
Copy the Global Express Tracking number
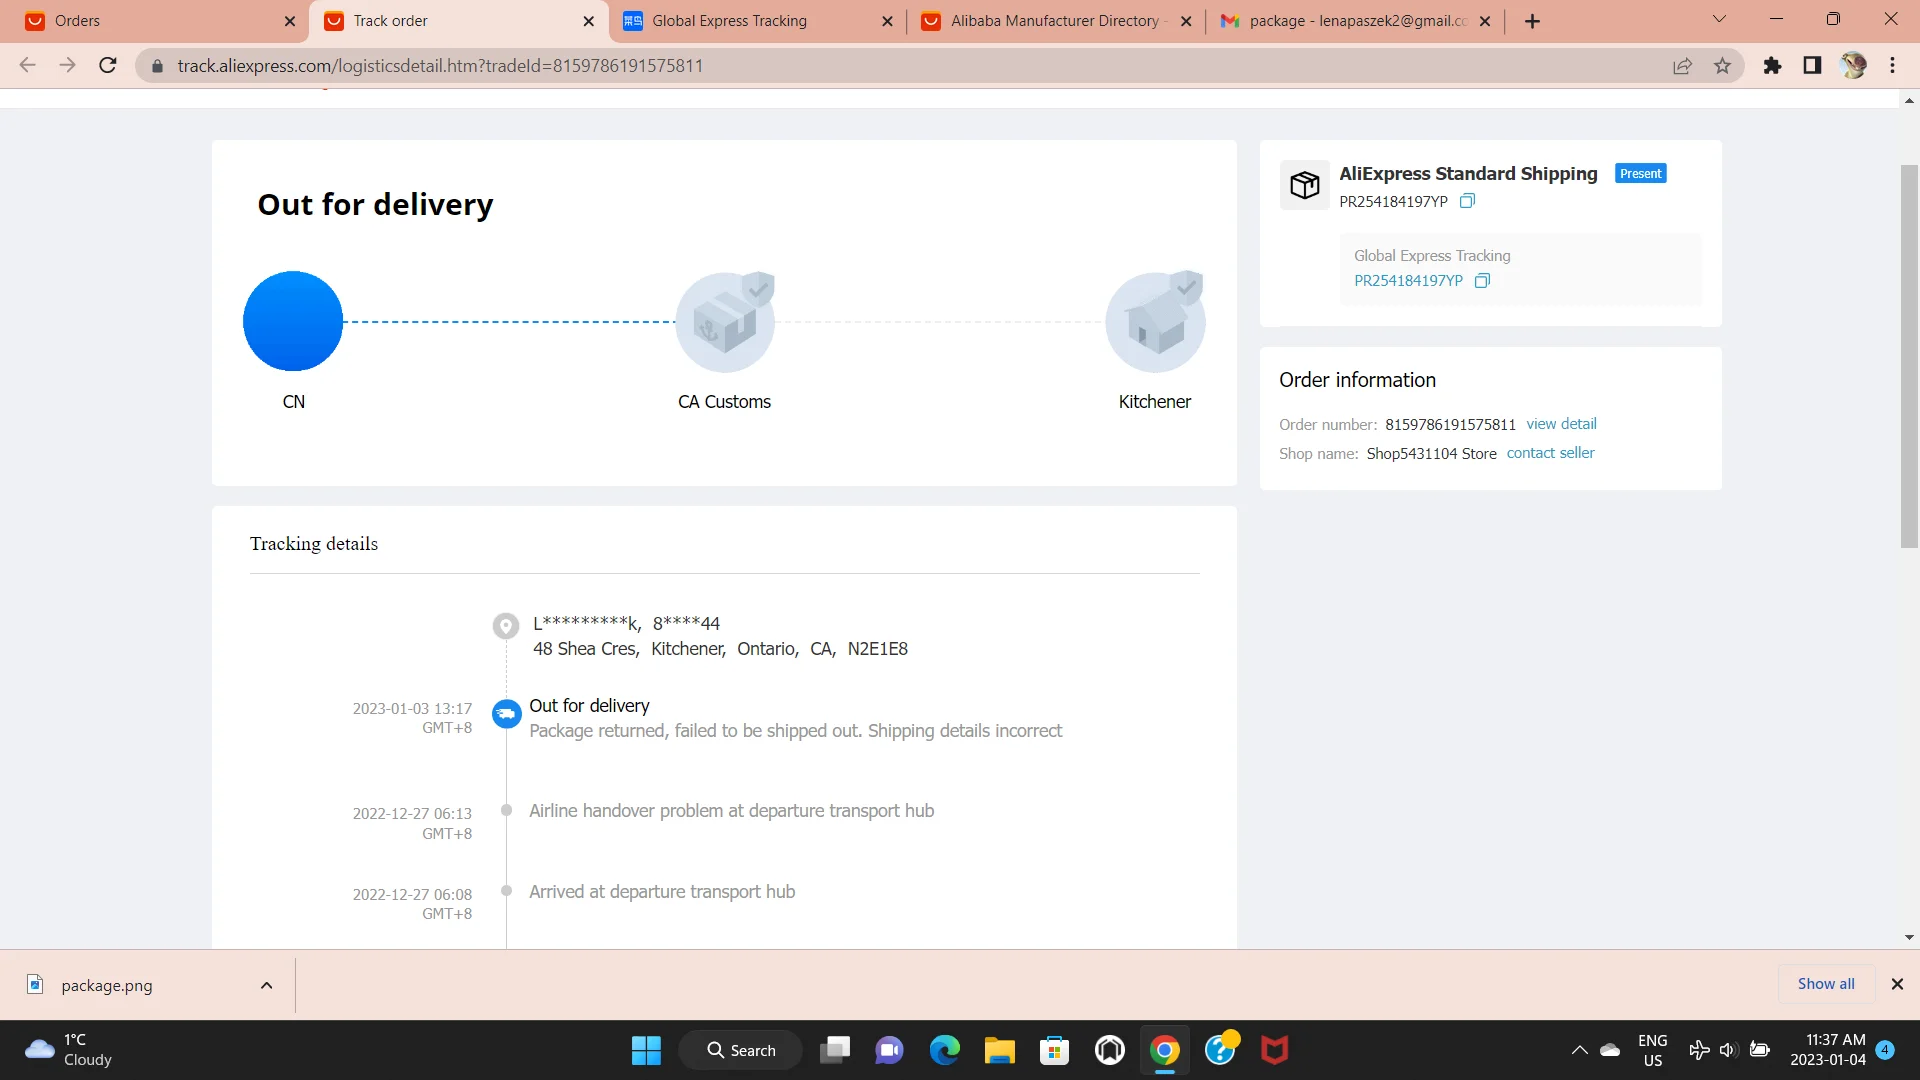coord(1482,281)
